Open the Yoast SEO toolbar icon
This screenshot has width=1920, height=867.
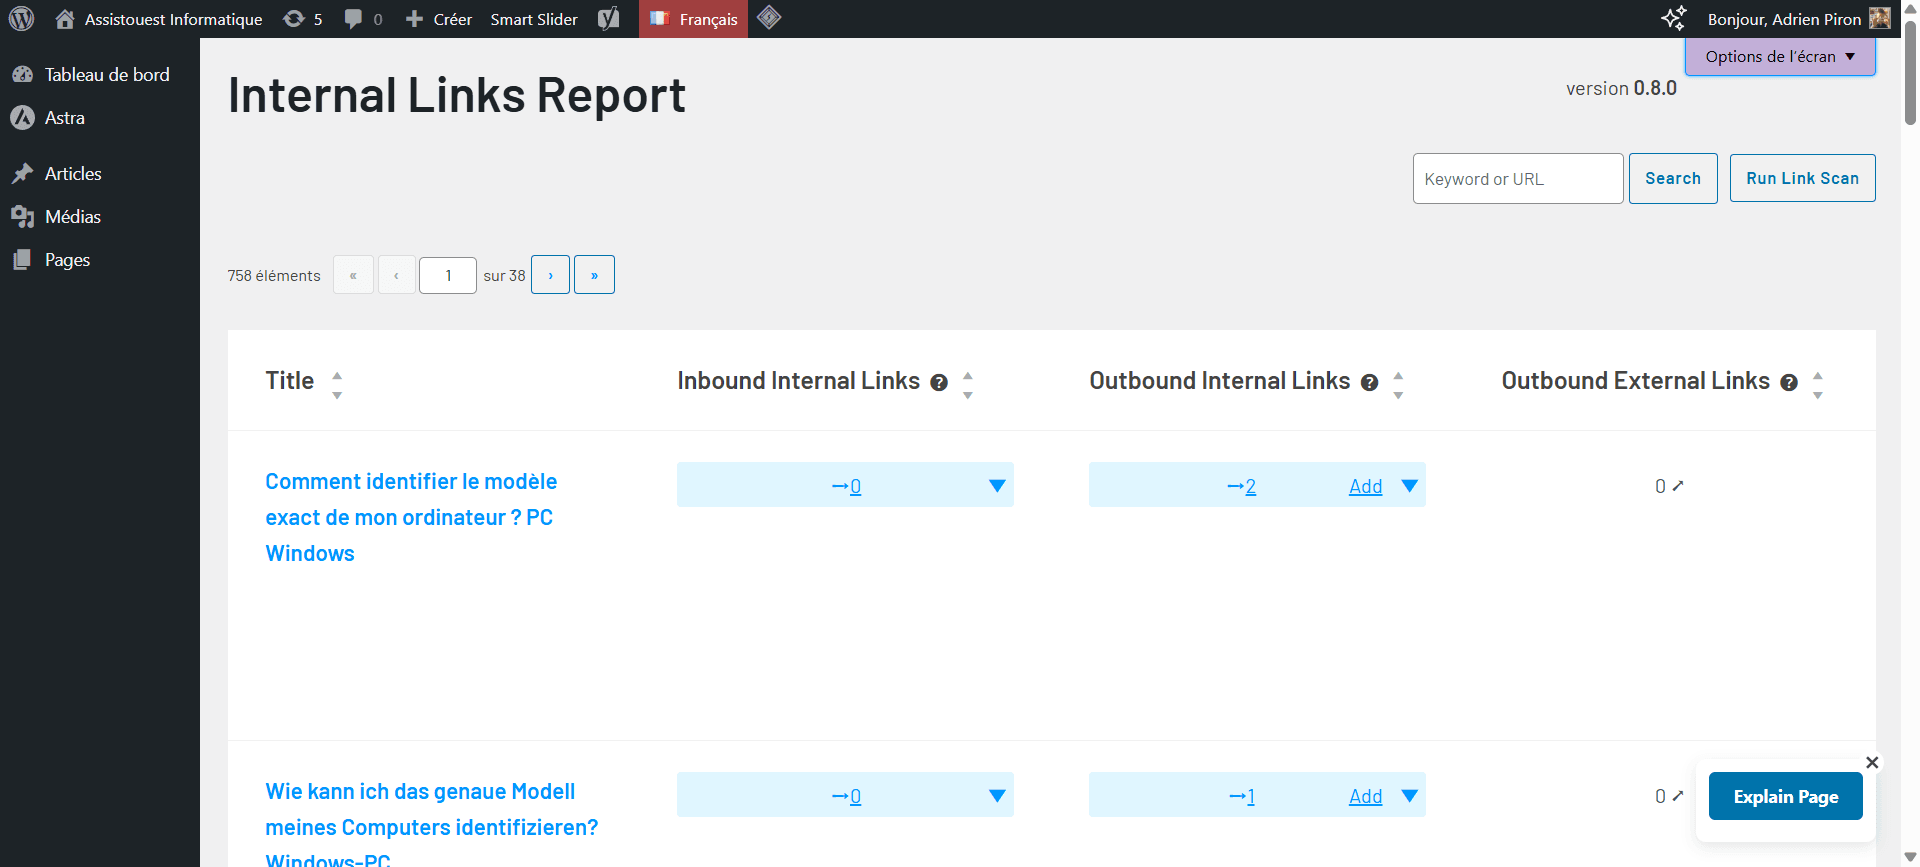pyautogui.click(x=608, y=19)
